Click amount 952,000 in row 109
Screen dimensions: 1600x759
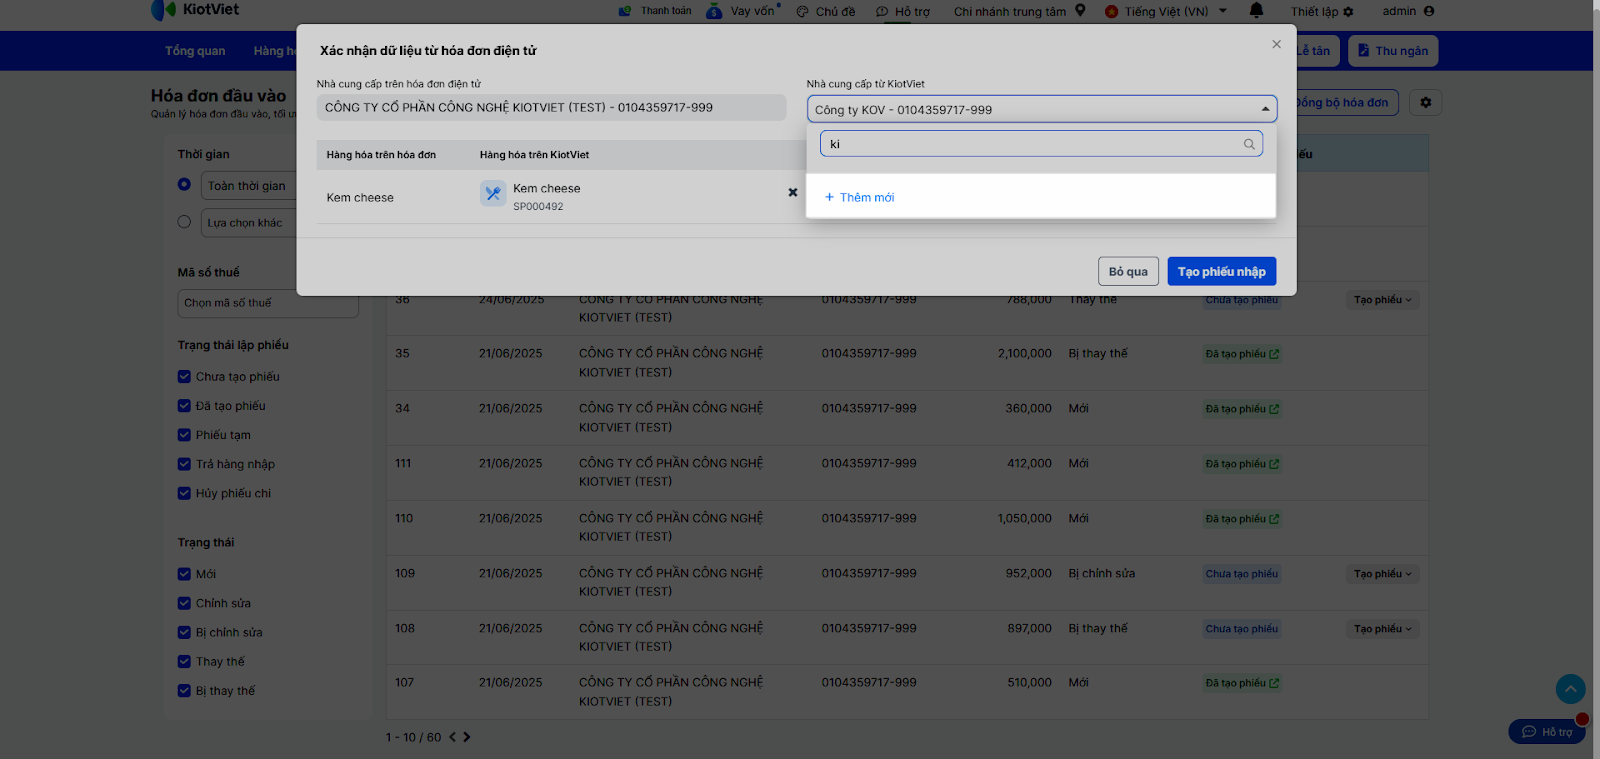[1029, 574]
